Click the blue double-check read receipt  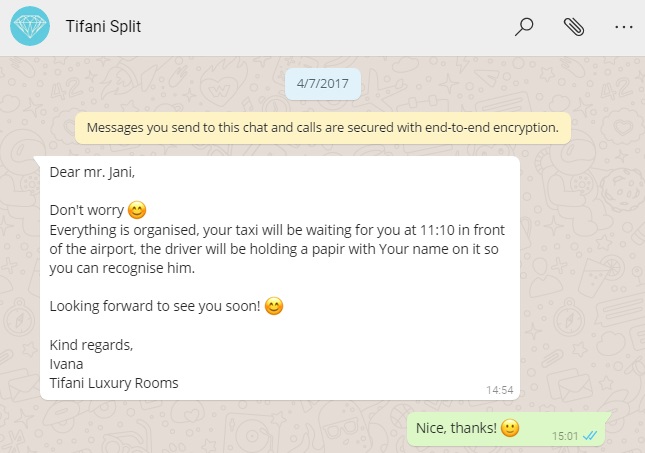590,436
